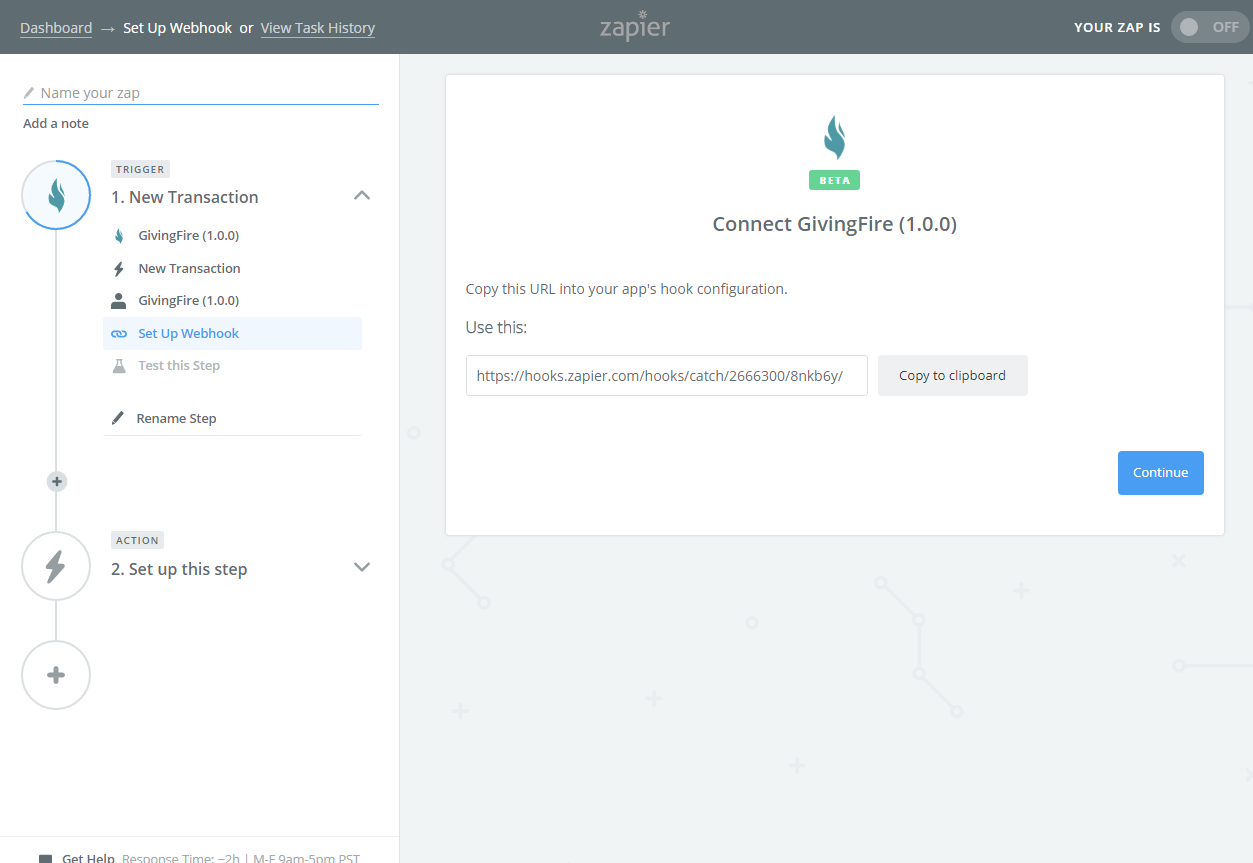This screenshot has width=1253, height=863.
Task: Click the small flame icon beside first GivingFire (1.0.0)
Action: (119, 236)
